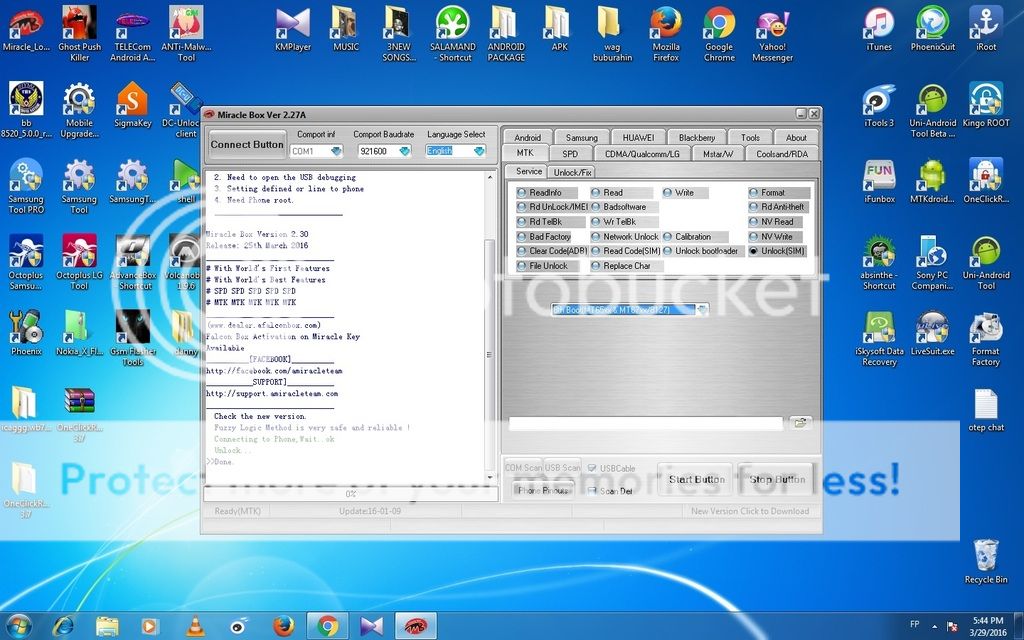
Task: Open PhoenixSuit from the desktop
Action: pos(932,22)
